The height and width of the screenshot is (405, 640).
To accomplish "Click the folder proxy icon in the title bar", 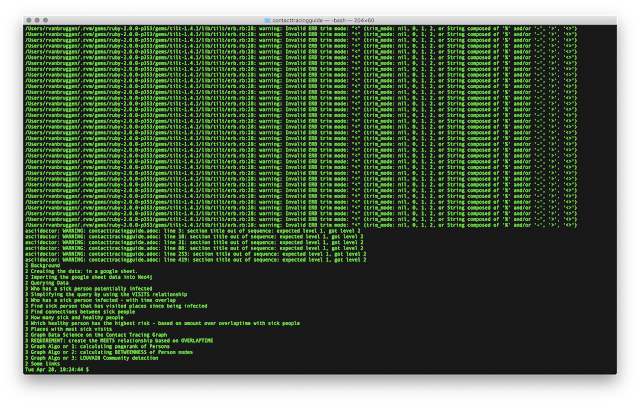I will (267, 20).
